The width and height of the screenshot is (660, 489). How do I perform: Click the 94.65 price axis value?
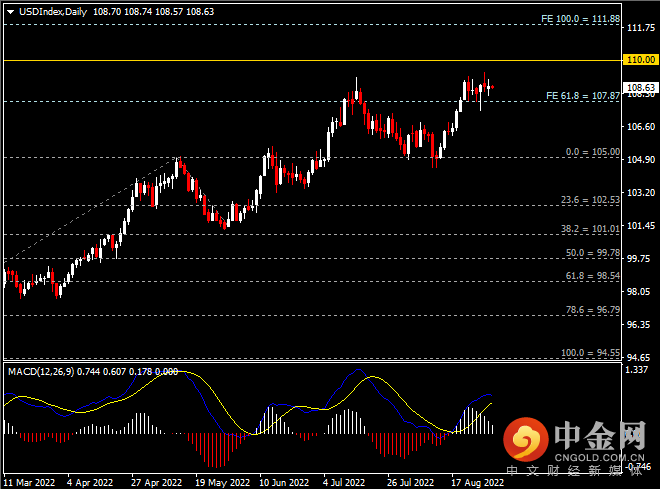tap(641, 358)
